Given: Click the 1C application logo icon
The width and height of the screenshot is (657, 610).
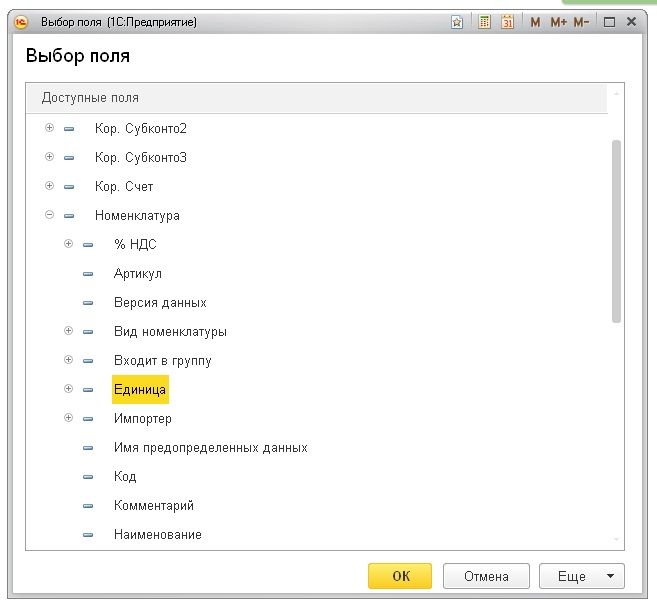Looking at the screenshot, I should point(21,22).
